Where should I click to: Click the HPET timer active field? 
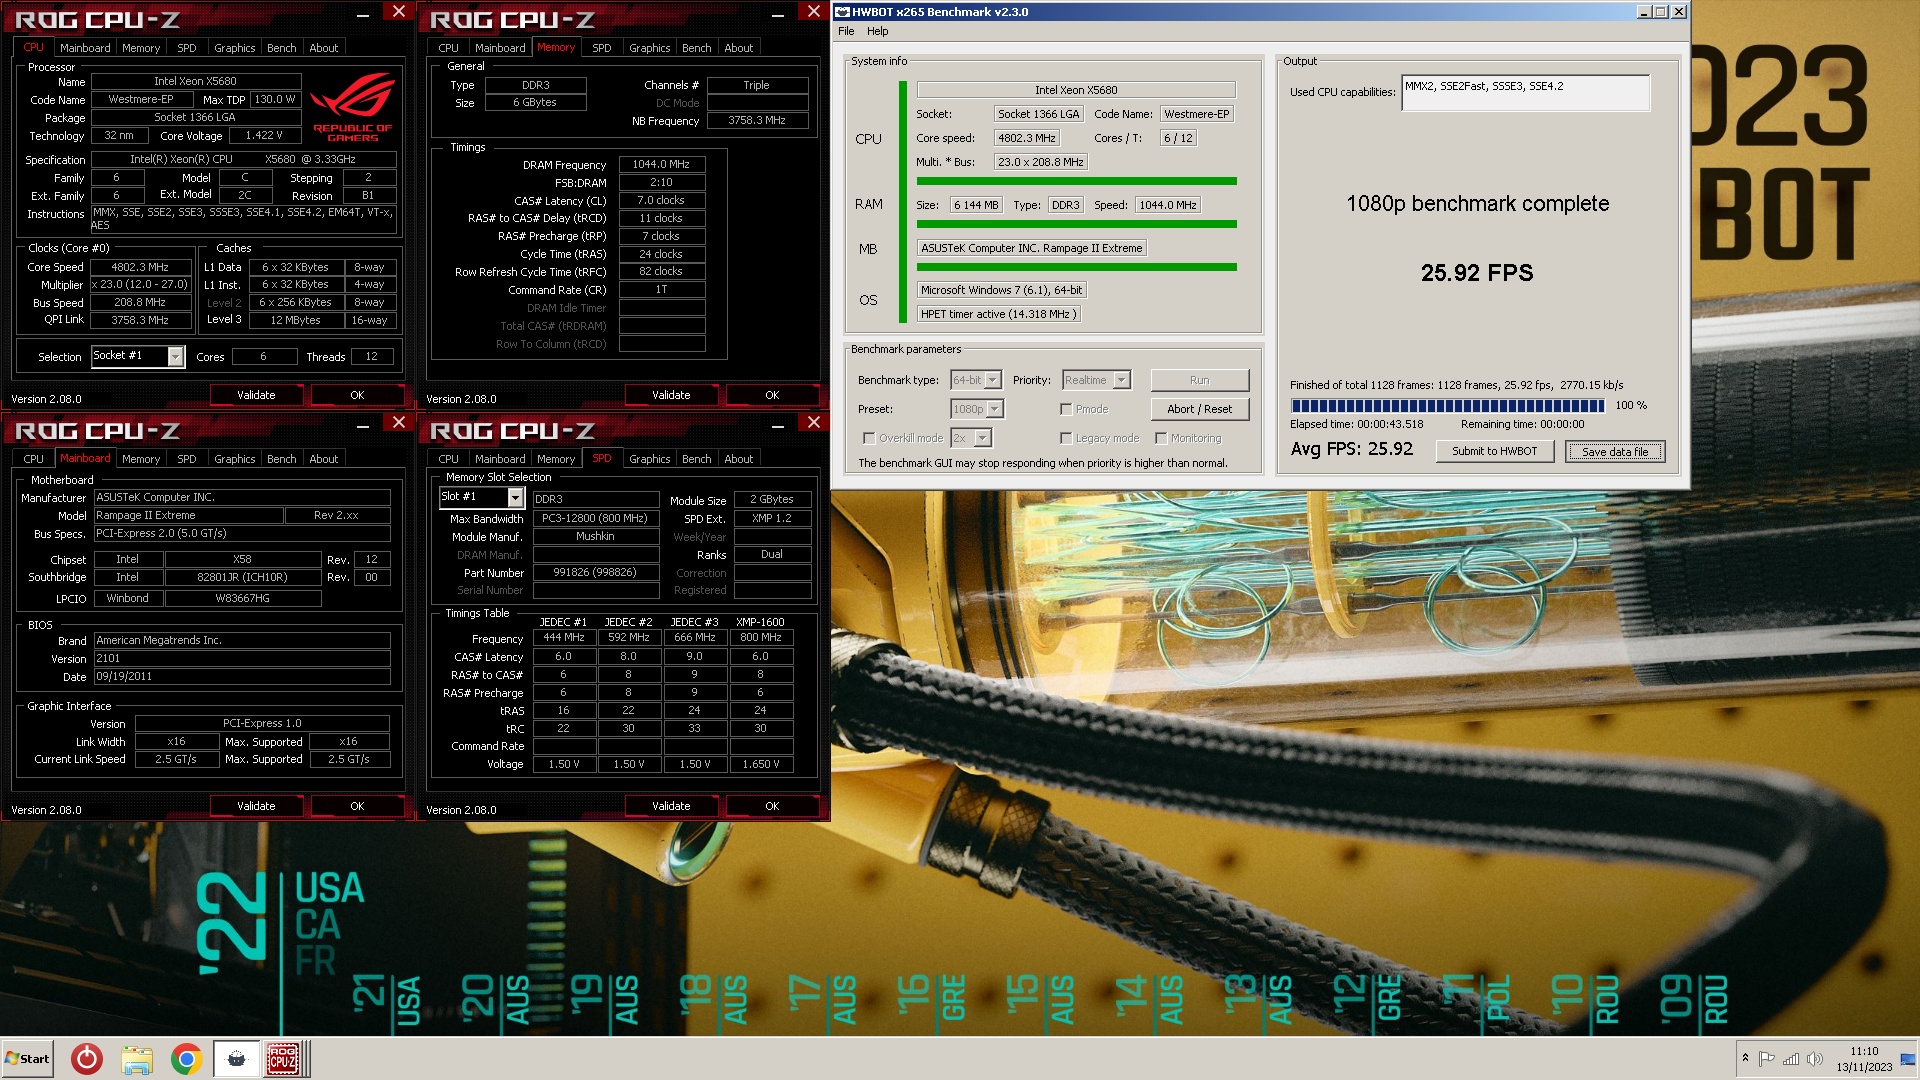pos(998,314)
